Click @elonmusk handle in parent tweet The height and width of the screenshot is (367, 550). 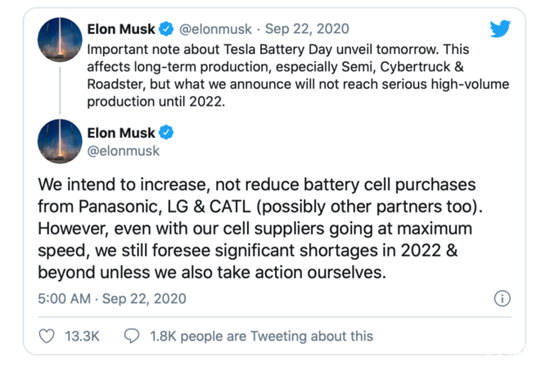215,29
